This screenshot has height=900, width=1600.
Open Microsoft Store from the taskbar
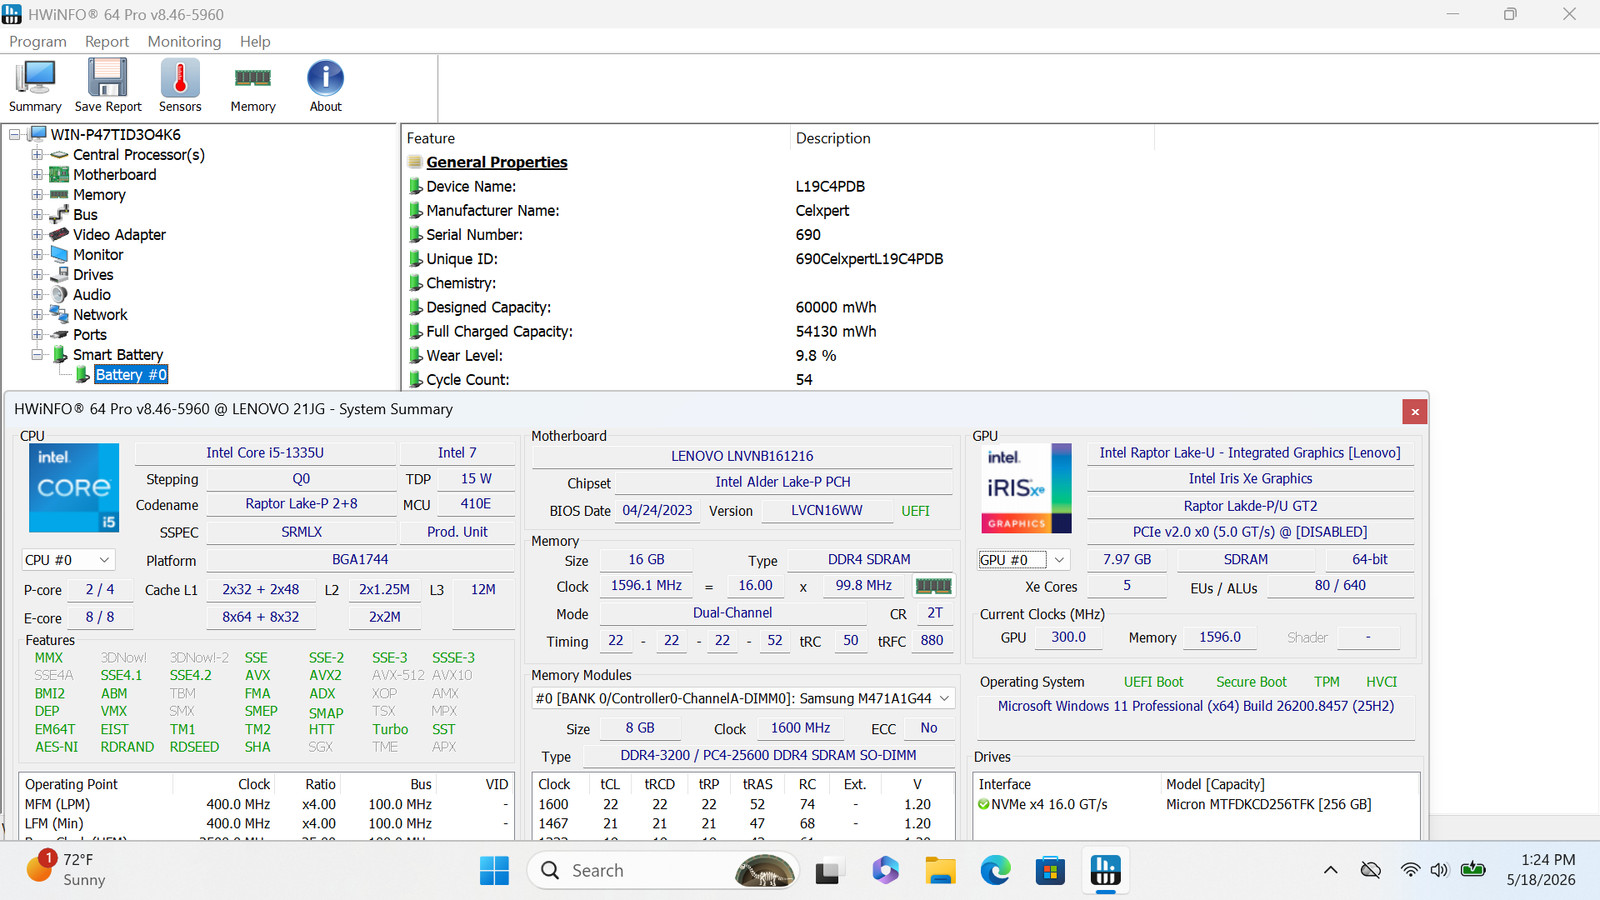click(x=1050, y=871)
